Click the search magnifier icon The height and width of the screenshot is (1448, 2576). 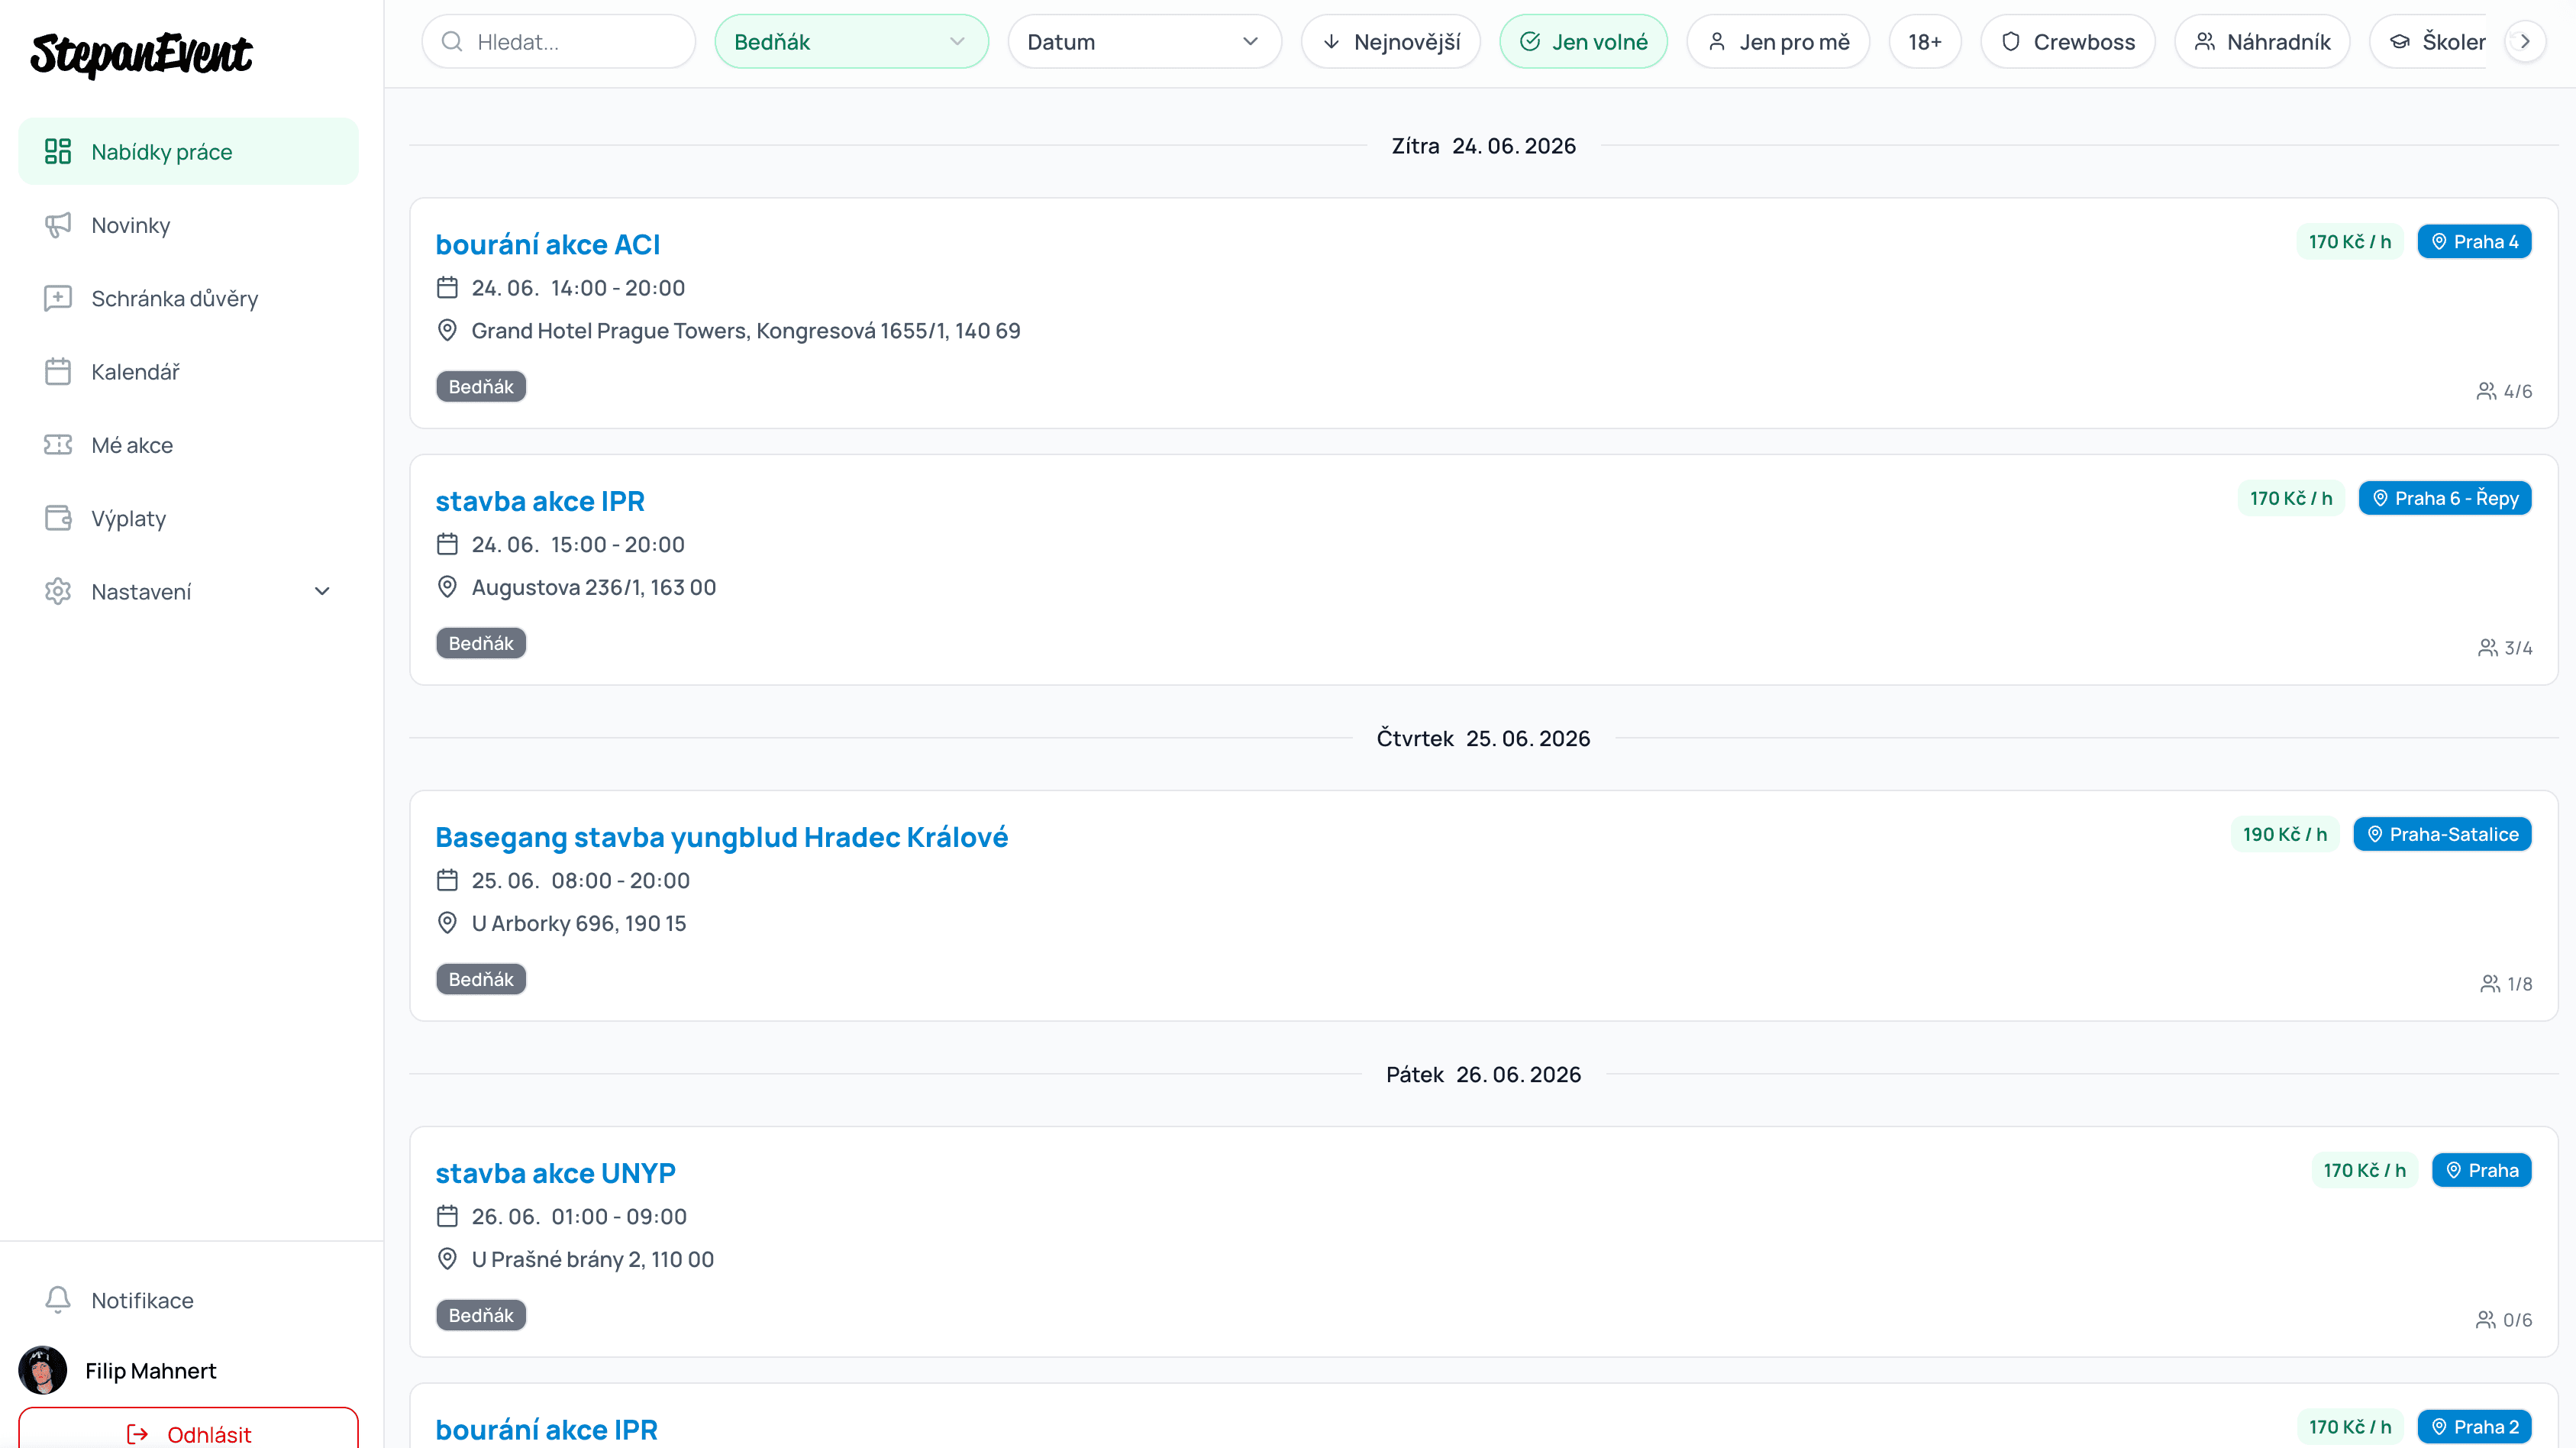point(452,42)
